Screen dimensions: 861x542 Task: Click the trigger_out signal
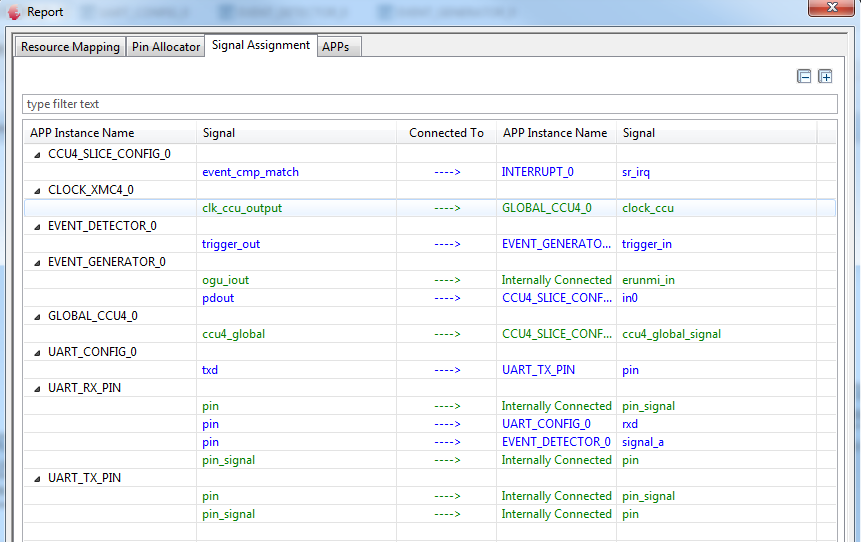point(231,244)
